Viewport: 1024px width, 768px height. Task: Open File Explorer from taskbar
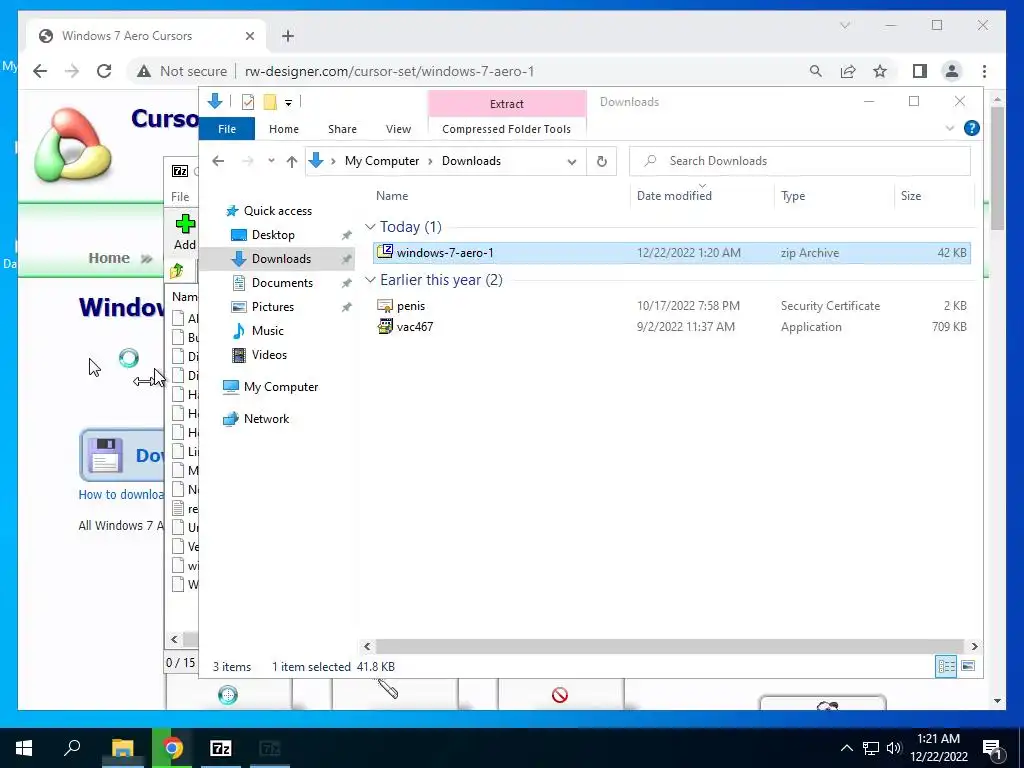click(122, 748)
